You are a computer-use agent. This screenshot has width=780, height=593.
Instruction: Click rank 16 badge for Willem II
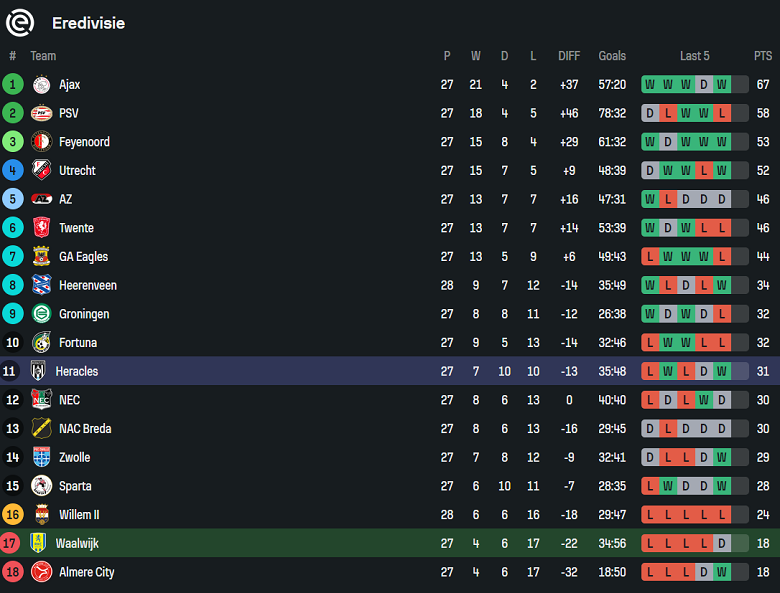click(13, 515)
